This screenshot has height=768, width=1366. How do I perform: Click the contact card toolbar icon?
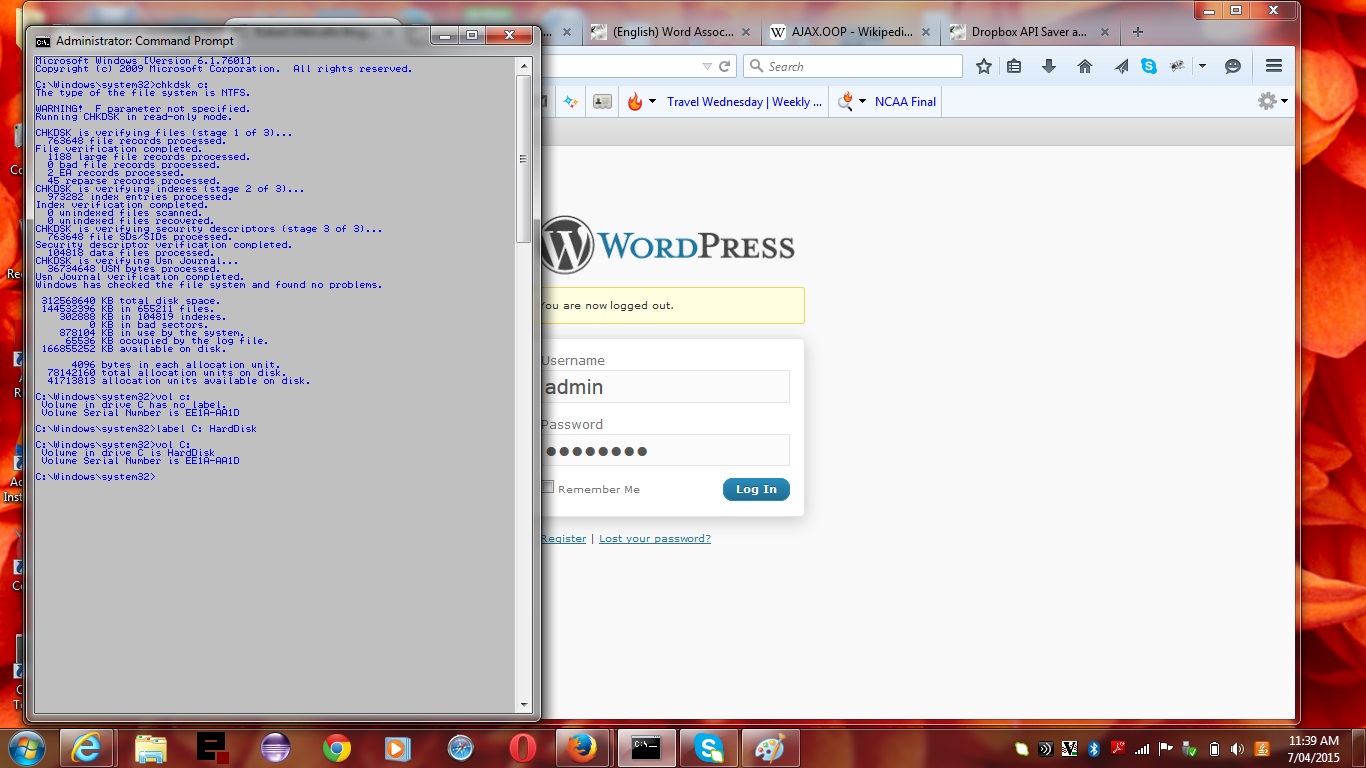602,101
